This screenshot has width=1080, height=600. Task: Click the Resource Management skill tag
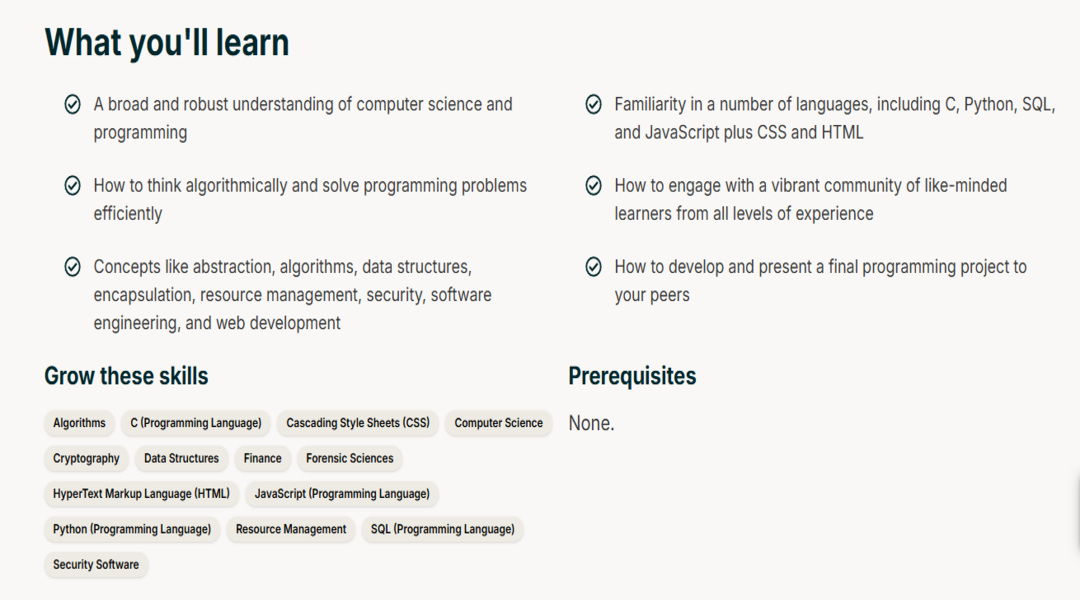[x=291, y=529]
